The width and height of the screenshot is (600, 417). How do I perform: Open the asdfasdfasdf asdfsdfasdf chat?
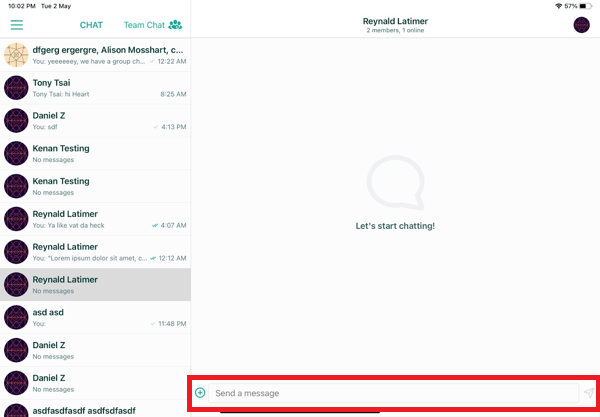pyautogui.click(x=107, y=409)
